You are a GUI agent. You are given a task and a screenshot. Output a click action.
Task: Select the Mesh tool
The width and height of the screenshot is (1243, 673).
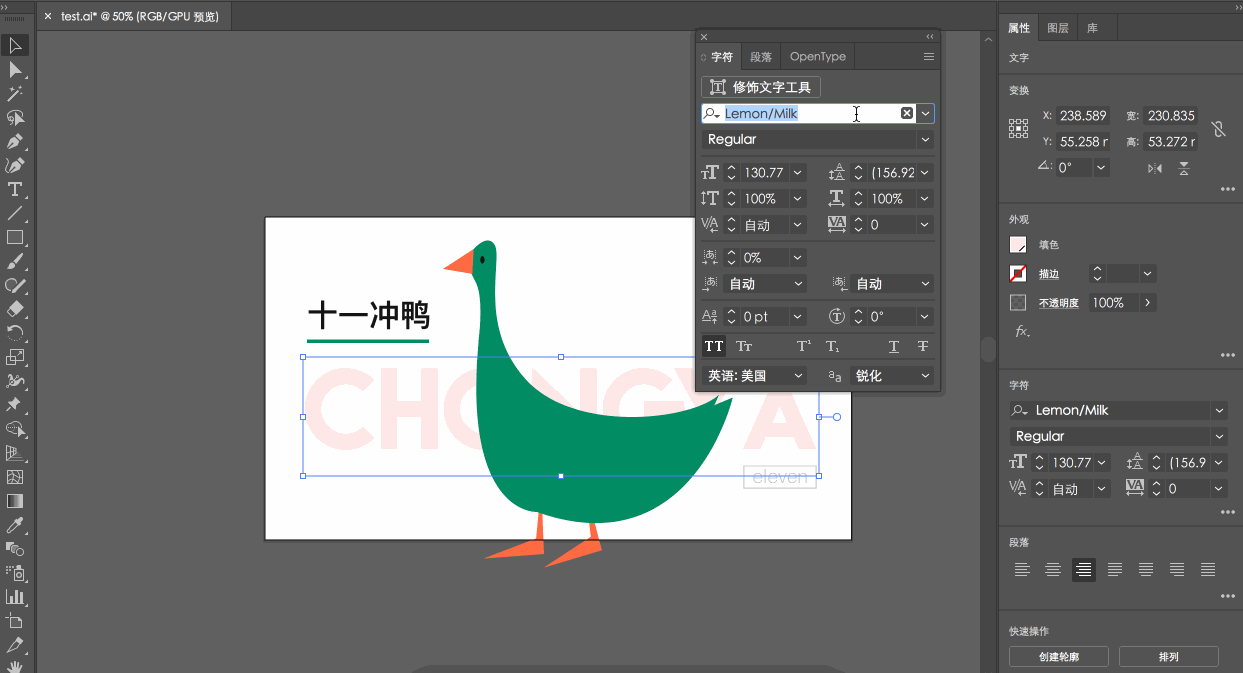pos(16,477)
